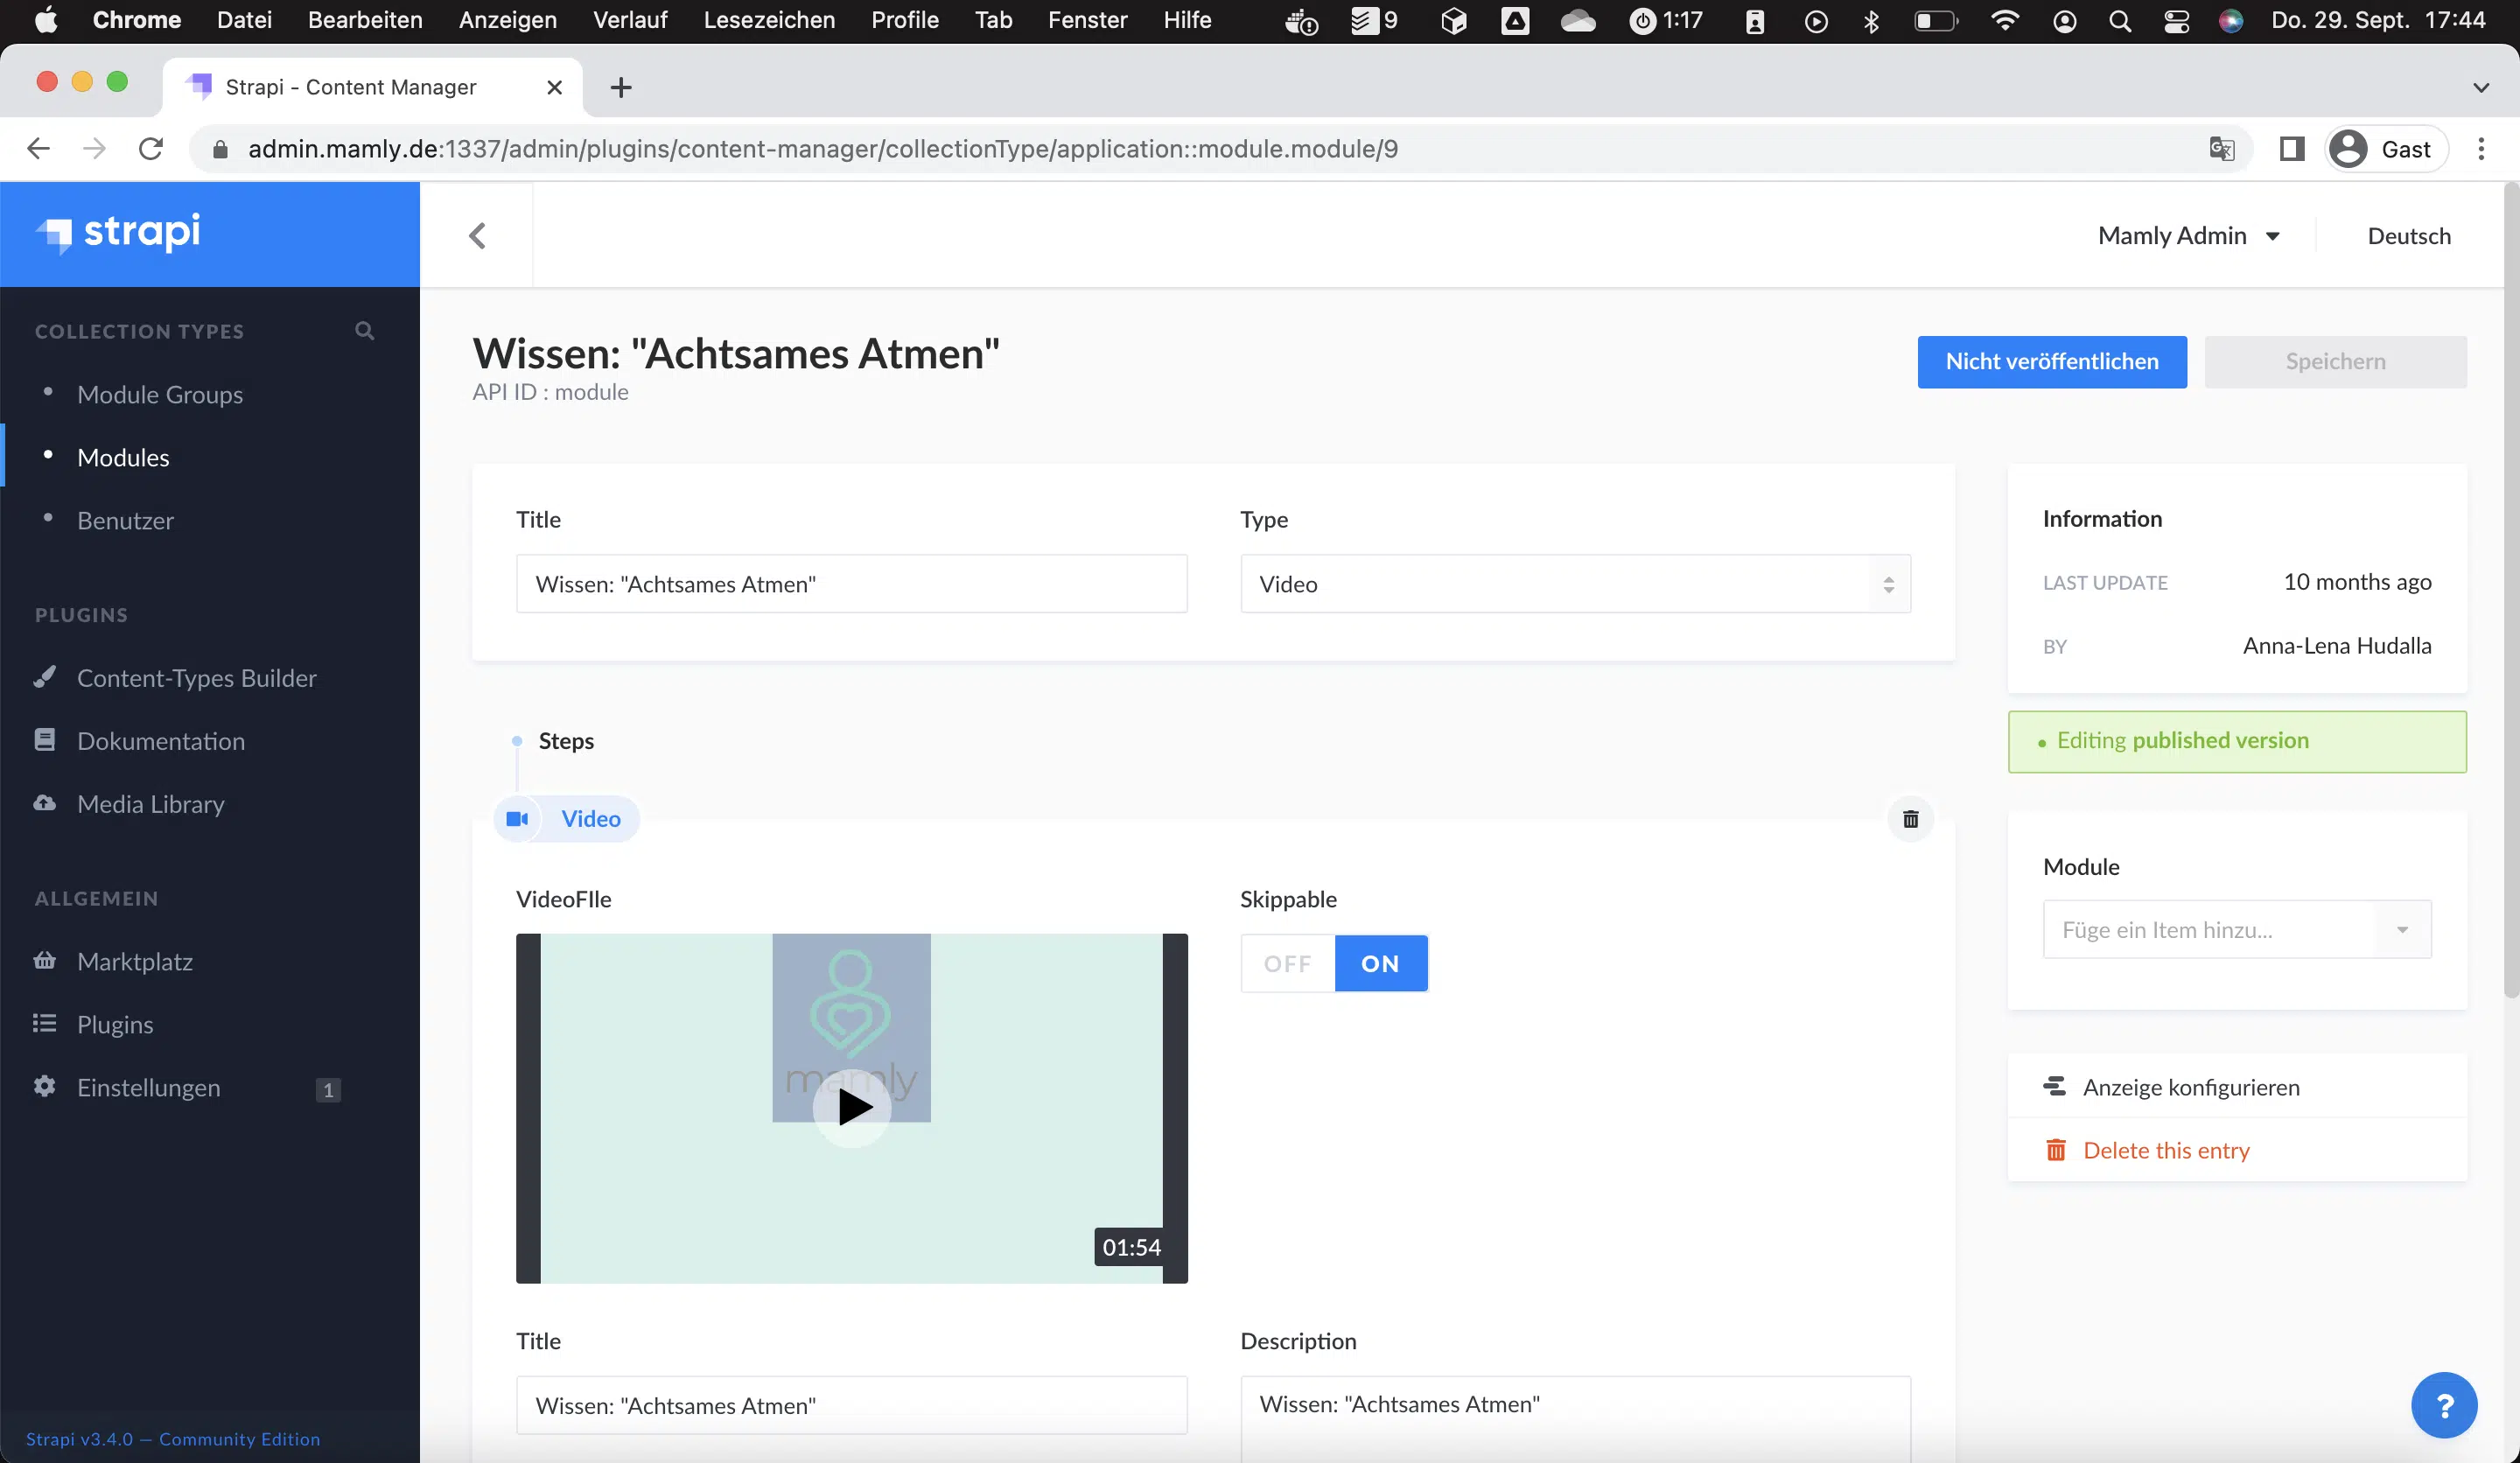Play the VideoFile preview
The image size is (2520, 1463).
tap(852, 1107)
